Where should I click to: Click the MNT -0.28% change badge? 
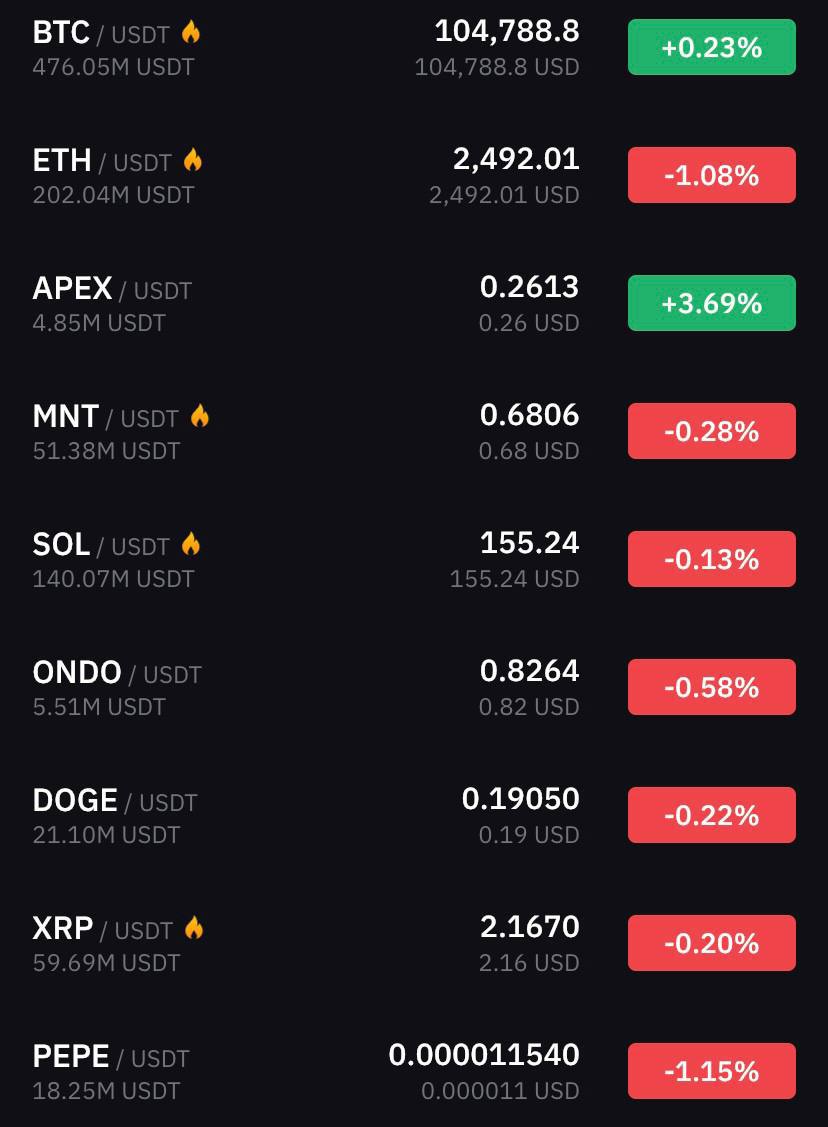pos(711,431)
